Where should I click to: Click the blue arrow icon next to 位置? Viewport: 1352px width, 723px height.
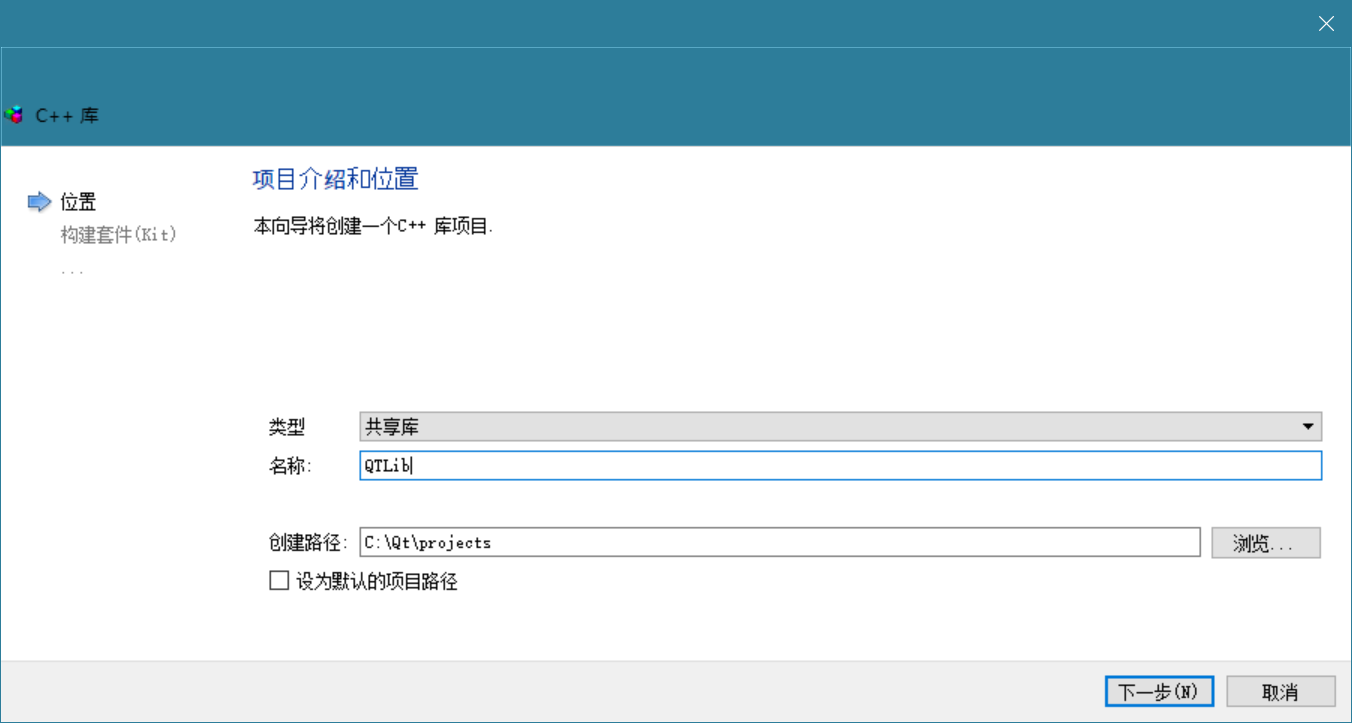[x=39, y=202]
